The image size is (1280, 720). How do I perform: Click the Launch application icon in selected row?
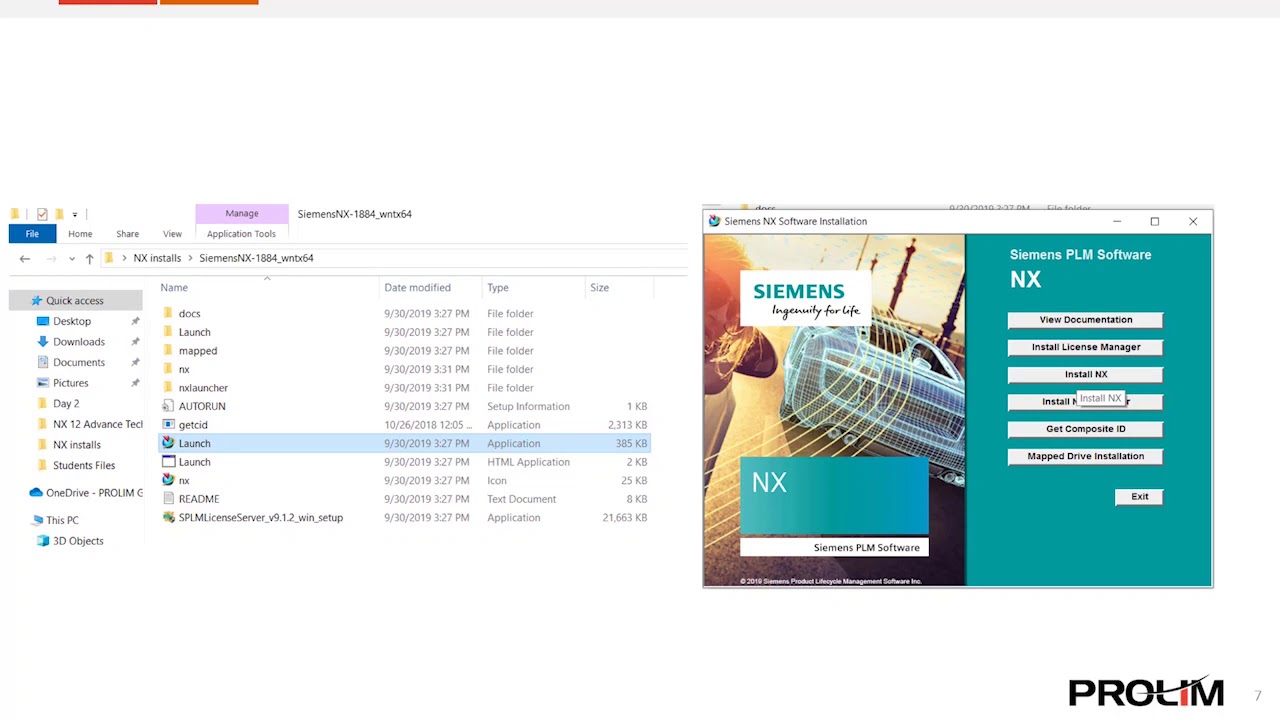click(168, 443)
